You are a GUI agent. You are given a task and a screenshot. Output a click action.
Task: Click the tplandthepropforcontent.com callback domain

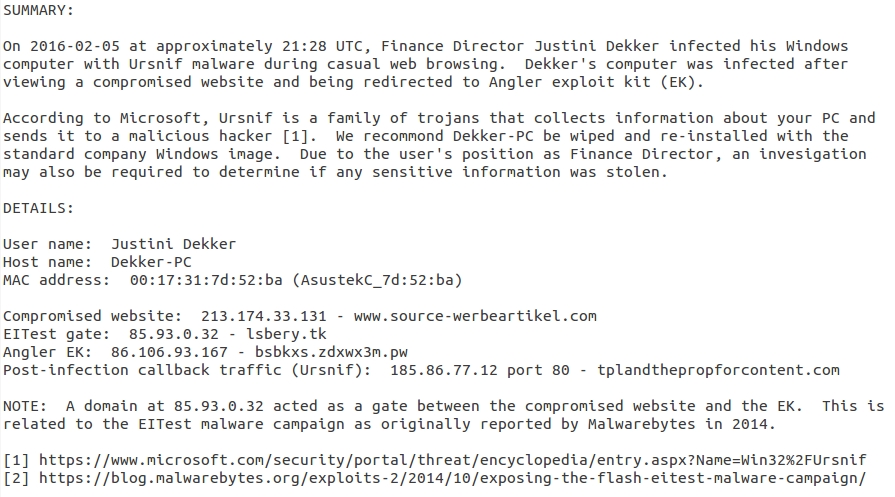pyautogui.click(x=718, y=370)
